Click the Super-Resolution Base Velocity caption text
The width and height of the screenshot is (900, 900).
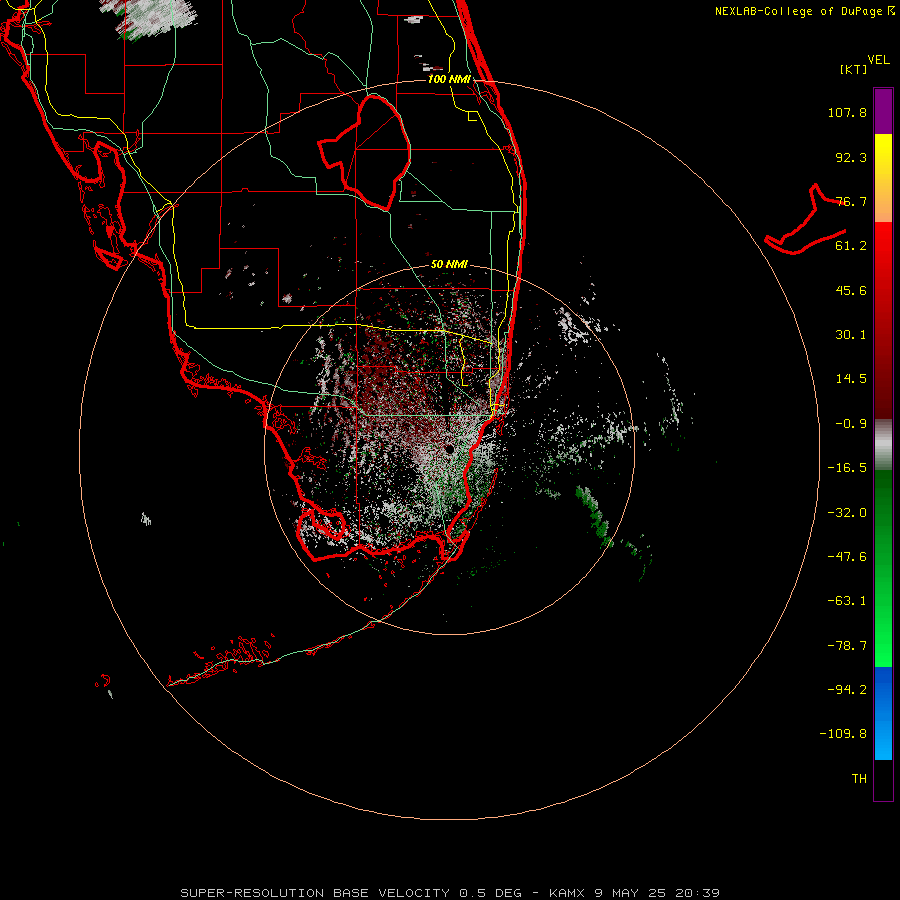(449, 893)
